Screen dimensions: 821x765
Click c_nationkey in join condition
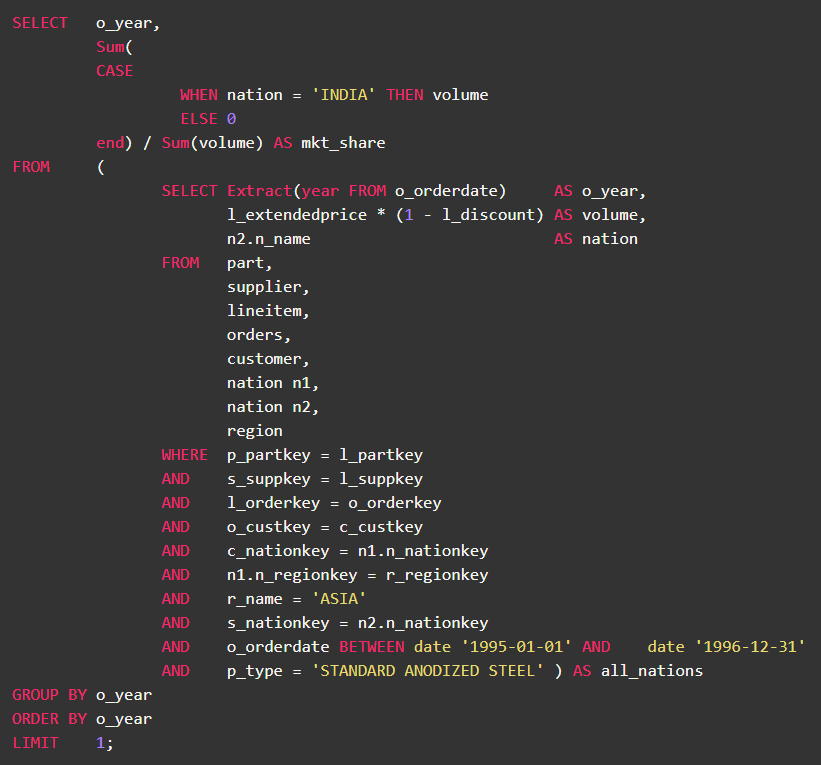pos(278,551)
